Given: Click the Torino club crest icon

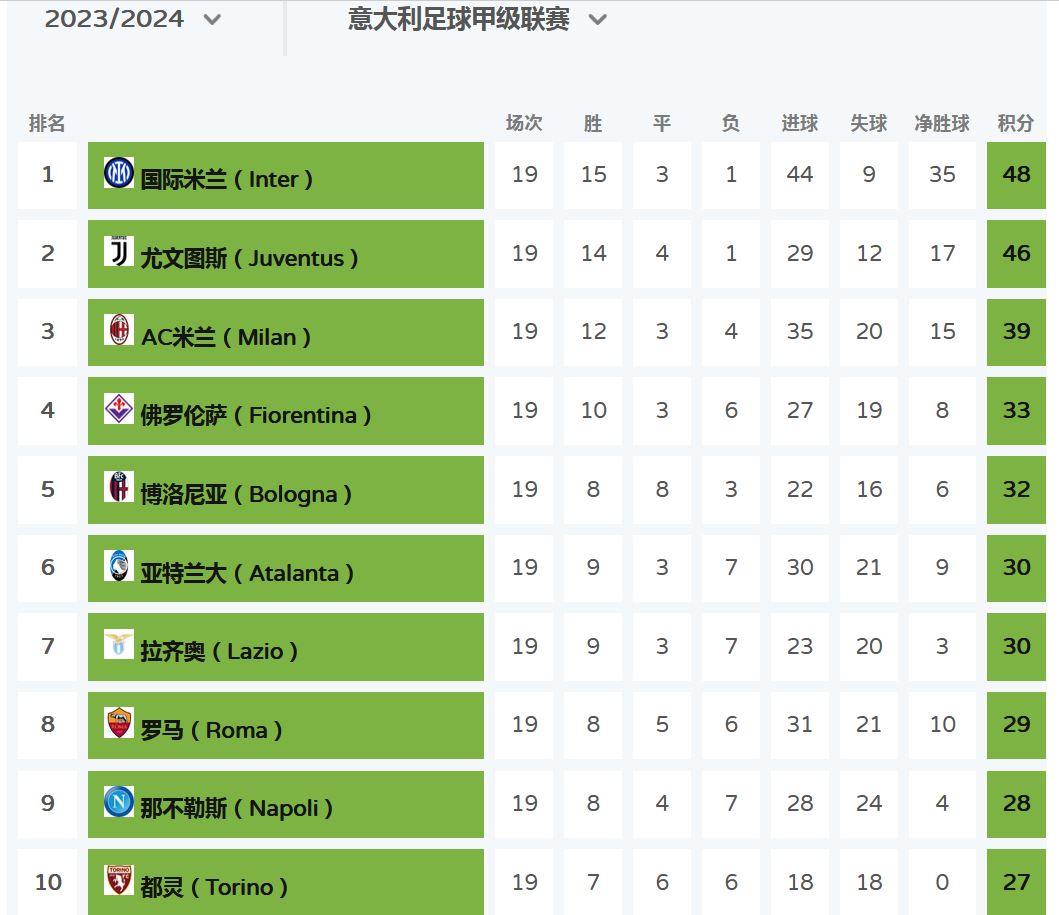Looking at the screenshot, I should coord(119,880).
